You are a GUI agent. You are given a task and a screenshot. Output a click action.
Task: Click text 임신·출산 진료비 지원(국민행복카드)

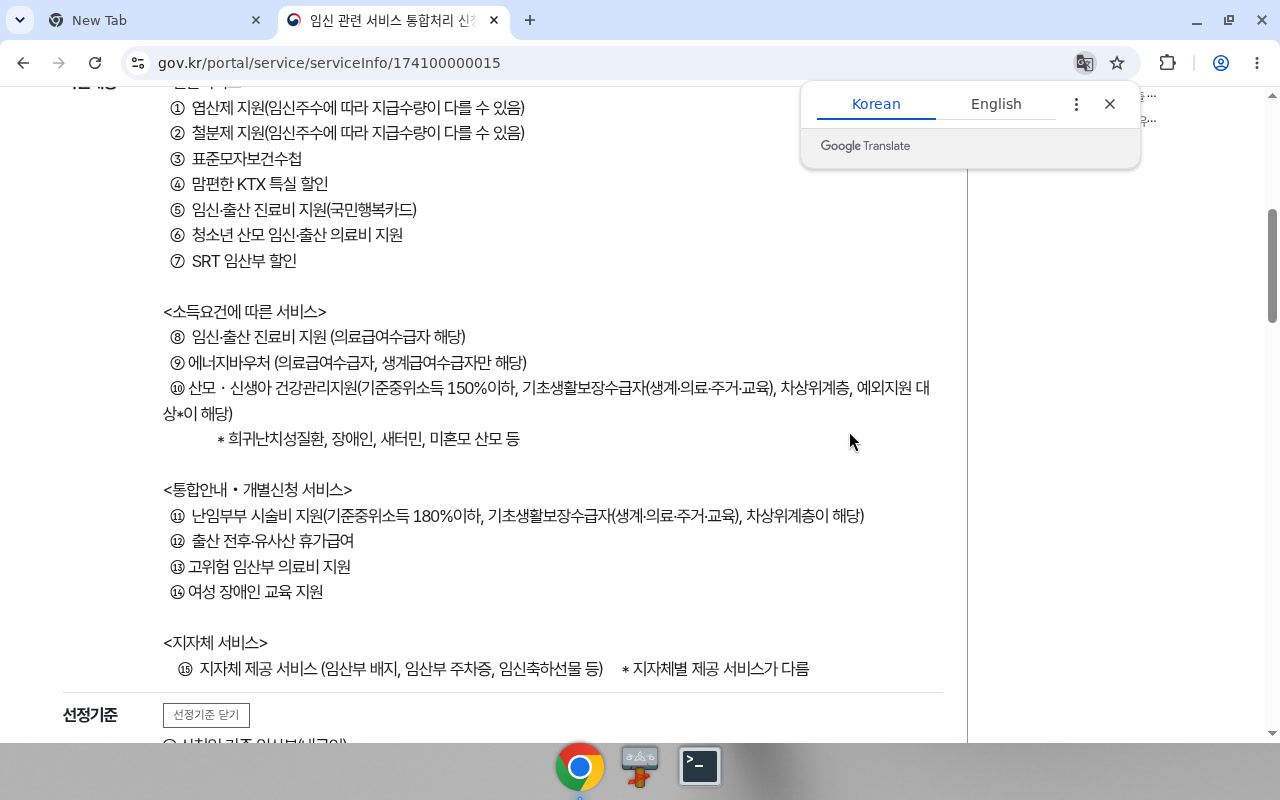[x=304, y=210]
